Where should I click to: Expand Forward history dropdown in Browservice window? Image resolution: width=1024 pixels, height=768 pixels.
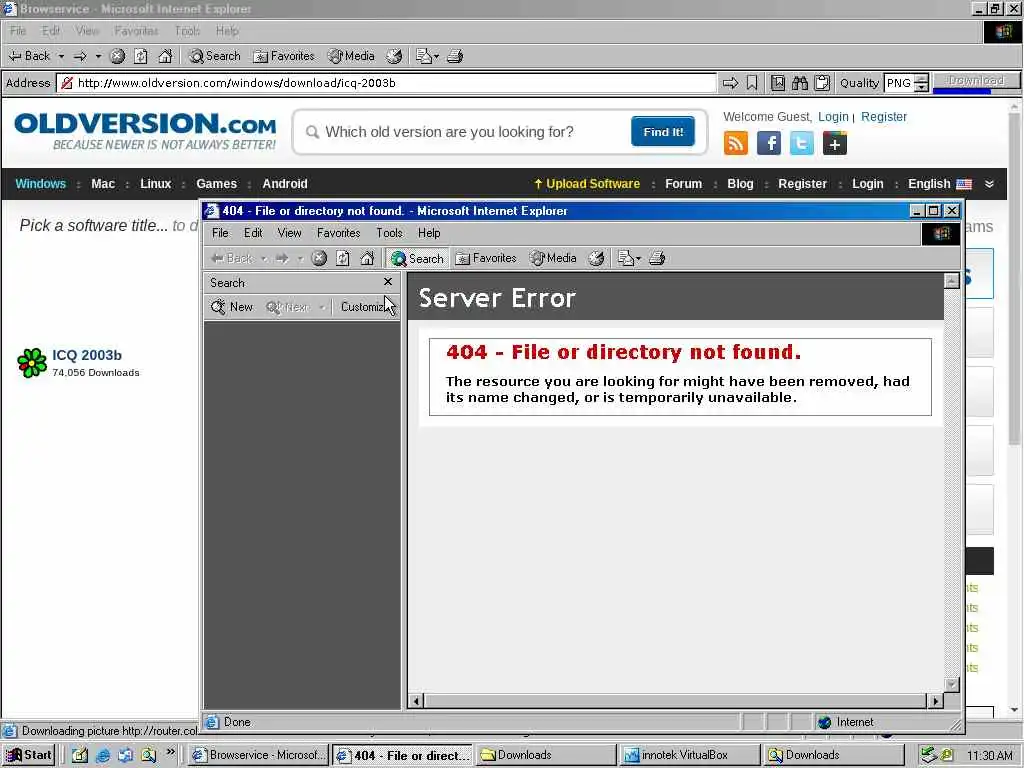coord(99,57)
